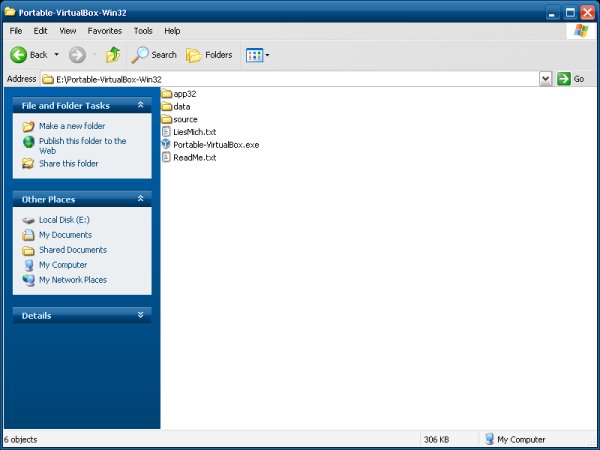Screen dimensions: 600x450
Task: Open the Edit menu
Action: pos(40,31)
